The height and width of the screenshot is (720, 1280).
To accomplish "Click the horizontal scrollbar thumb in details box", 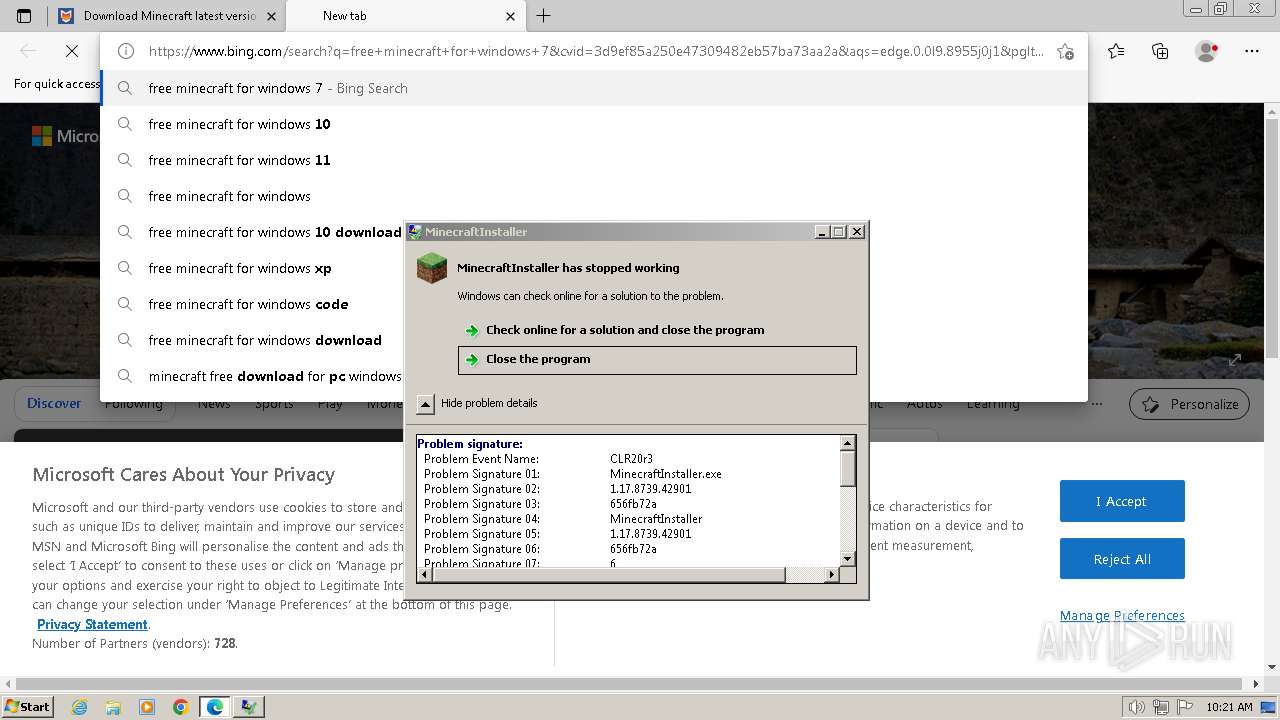I will tap(607, 575).
